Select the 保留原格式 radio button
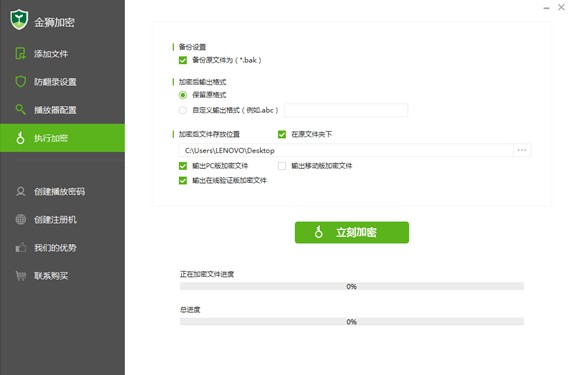 tap(183, 95)
